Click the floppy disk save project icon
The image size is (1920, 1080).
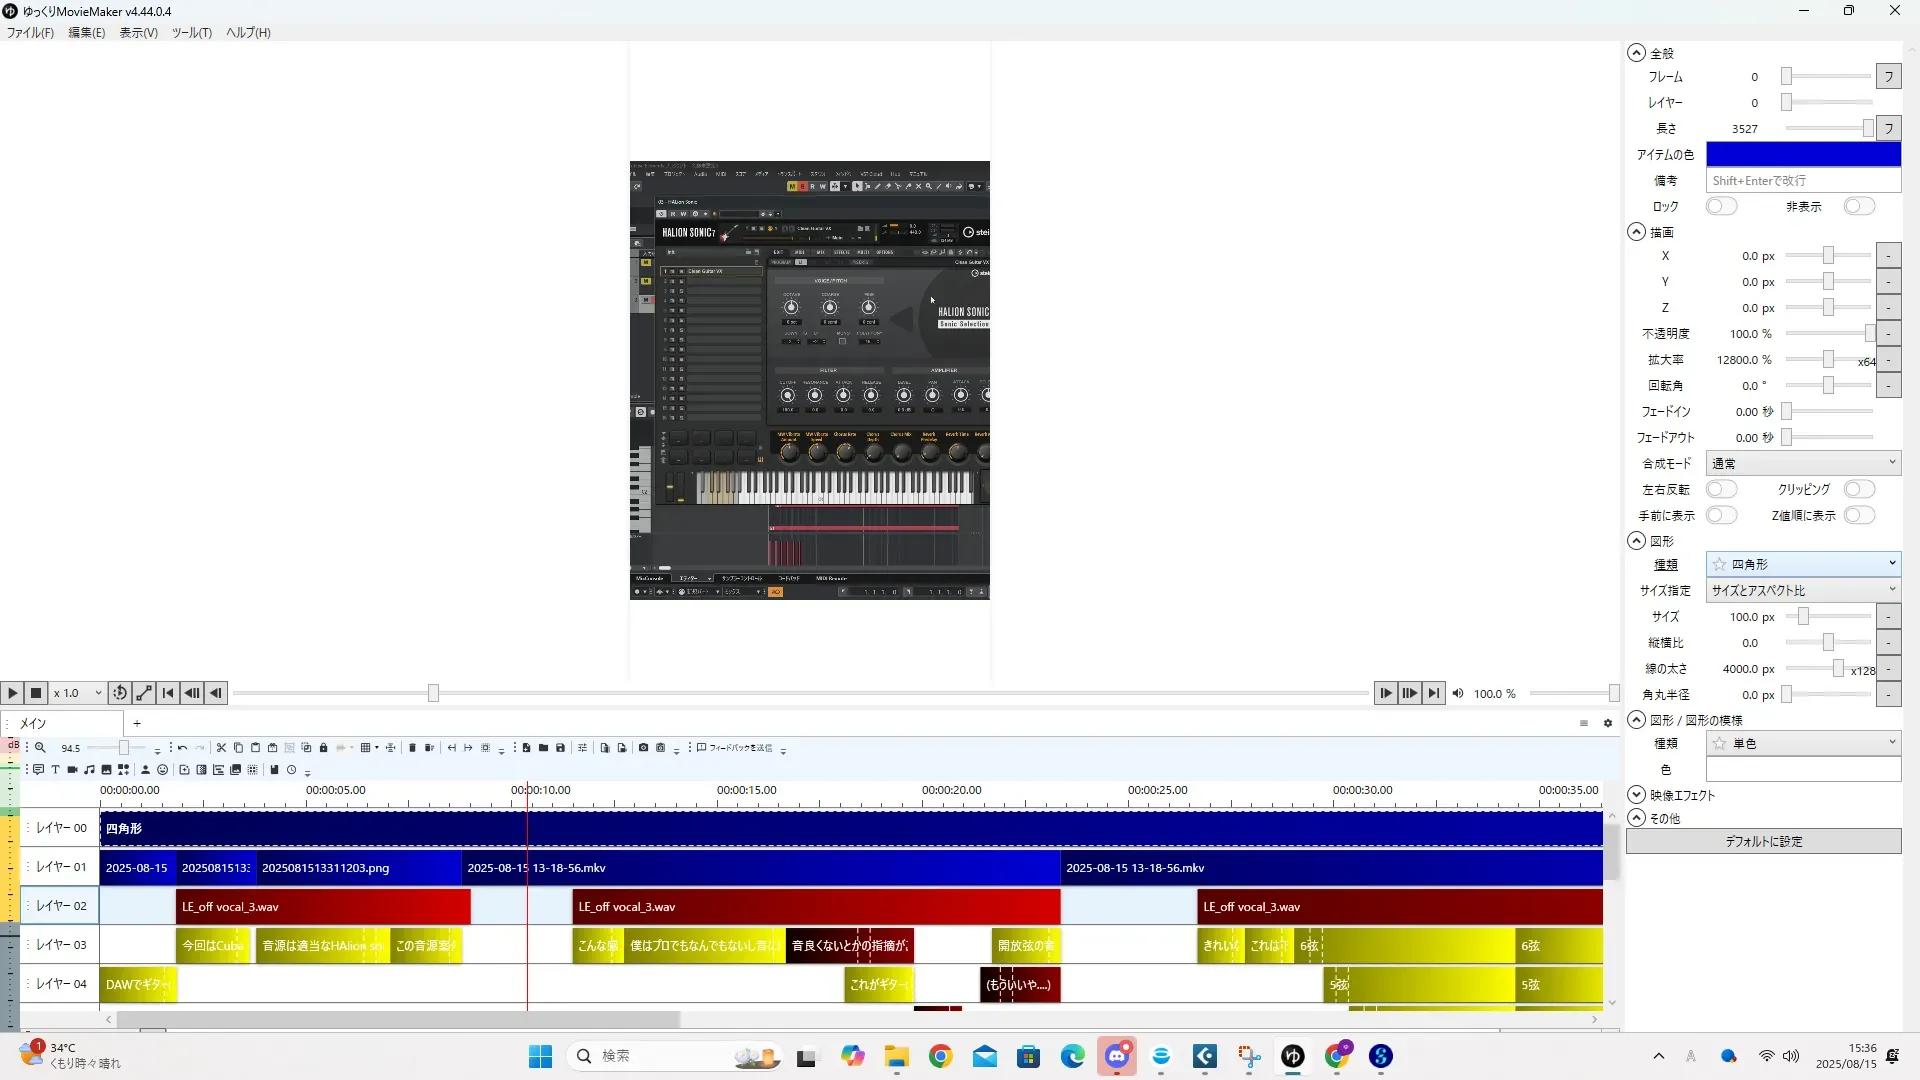(x=560, y=748)
